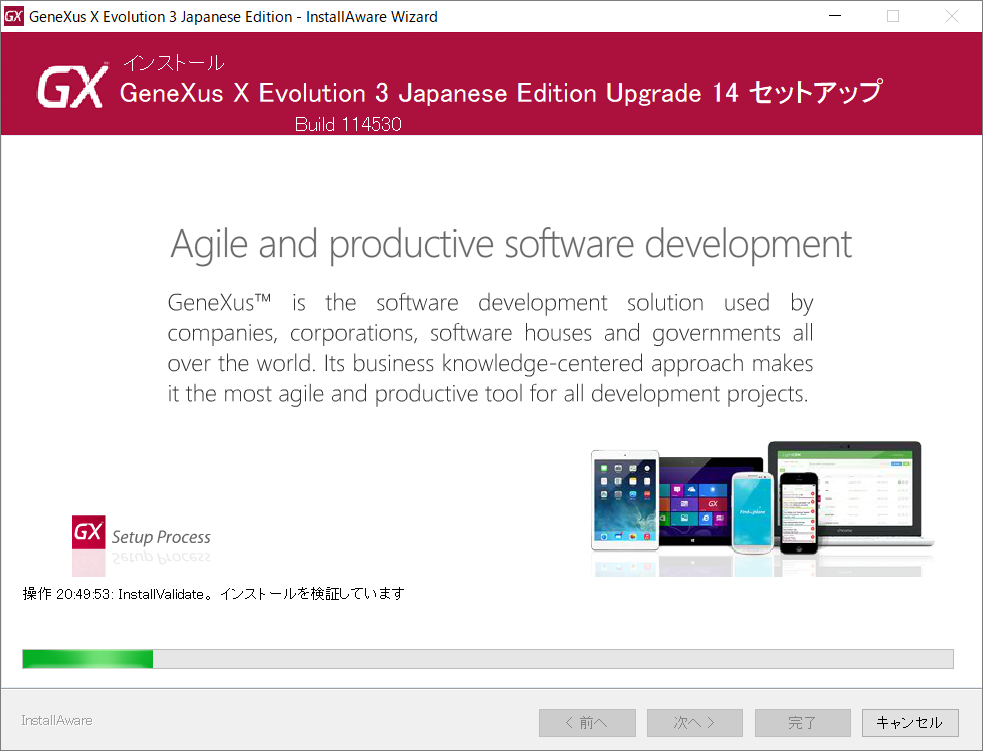Click the 'Upgrade 14 セットアップ' title text

(744, 93)
